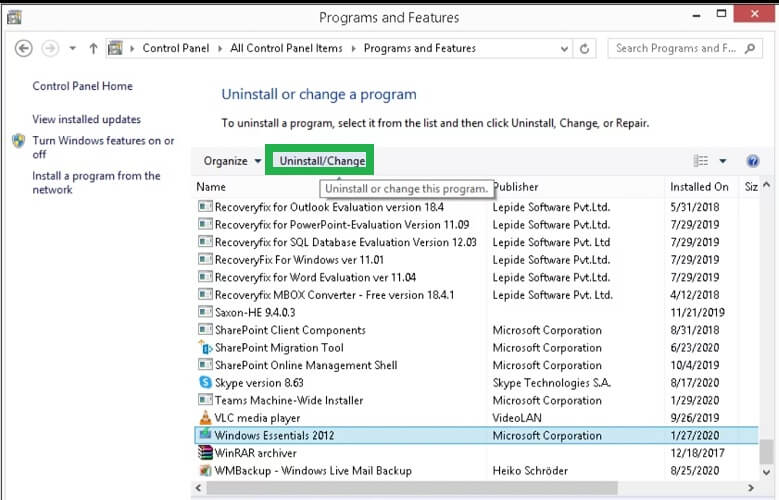Click the WinRAR archiver icon
Viewport: 779px width, 500px height.
coord(205,452)
